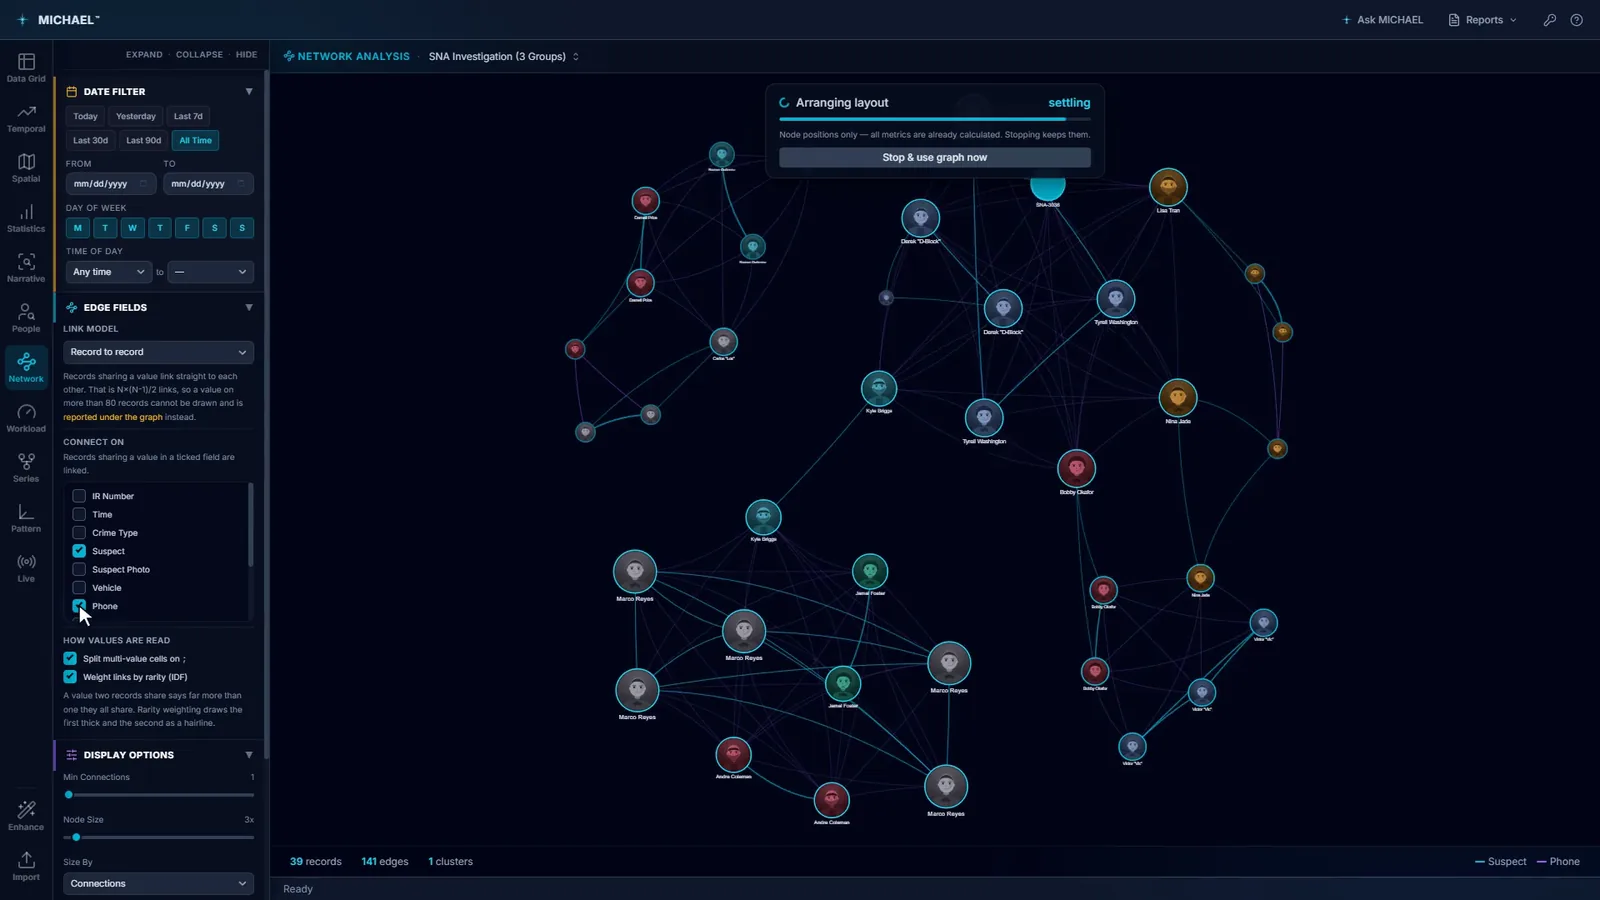
Task: Open the Workload gauge icon
Action: coord(26,412)
